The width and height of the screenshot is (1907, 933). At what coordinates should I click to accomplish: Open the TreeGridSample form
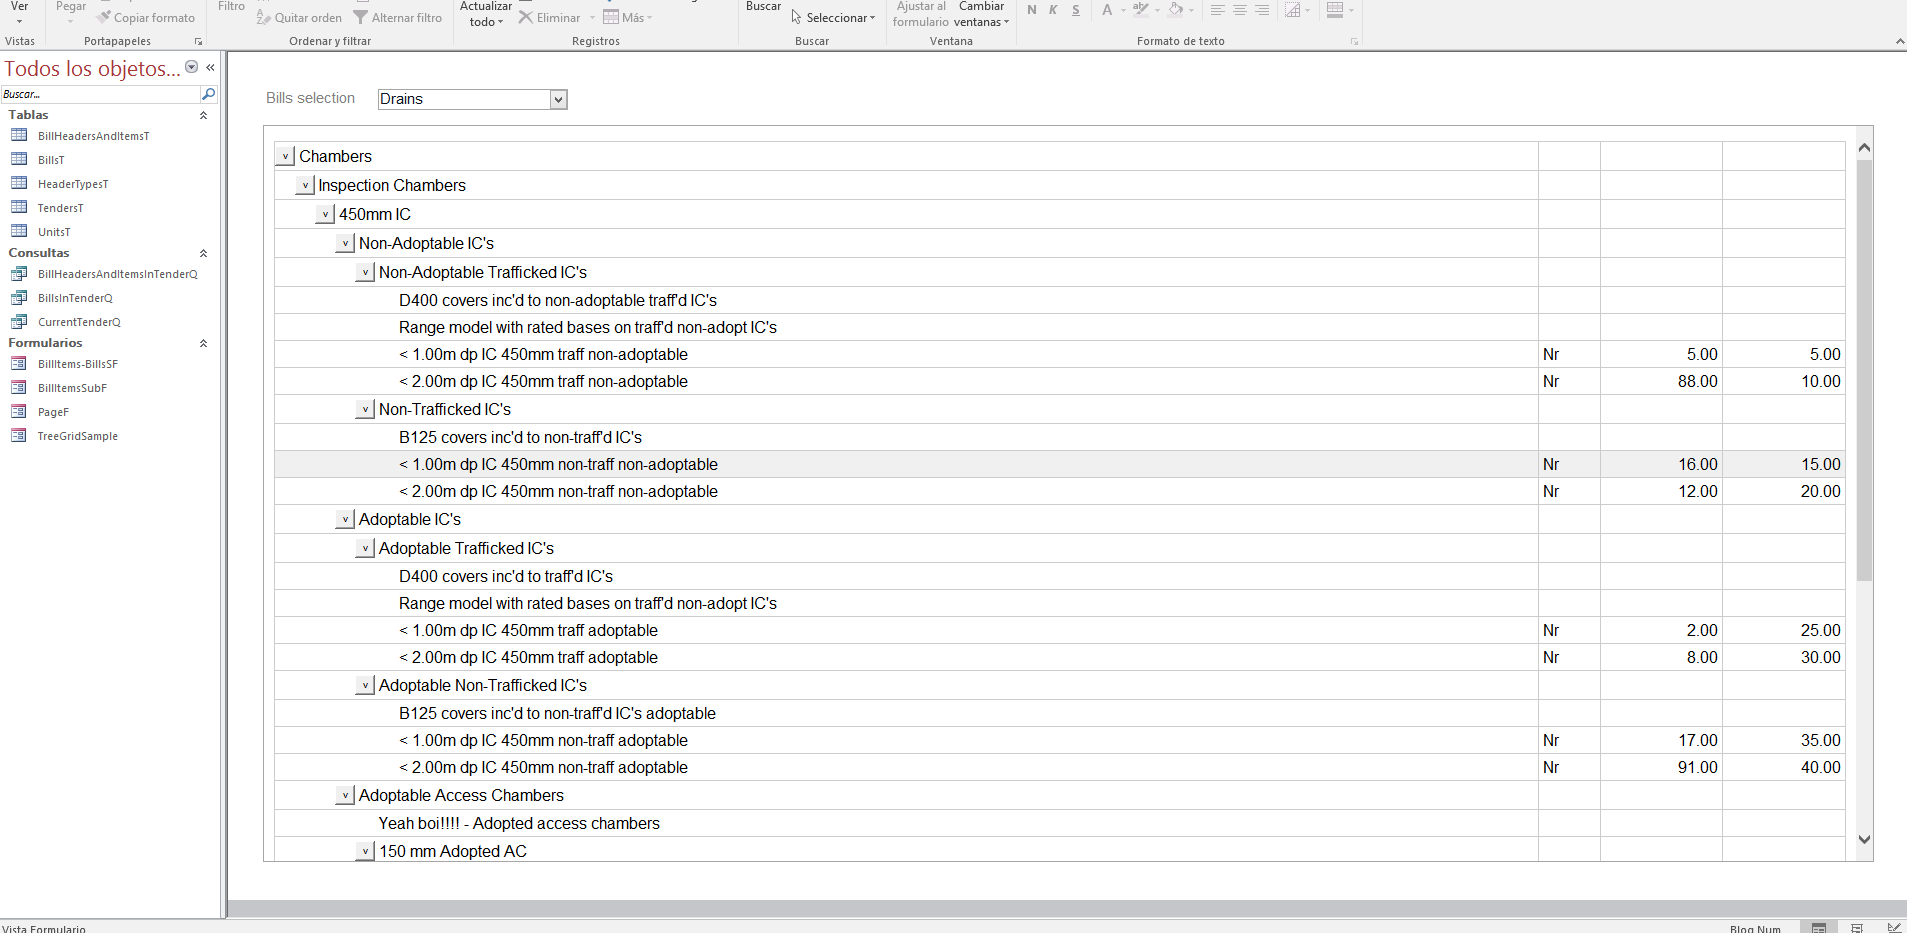click(x=77, y=436)
